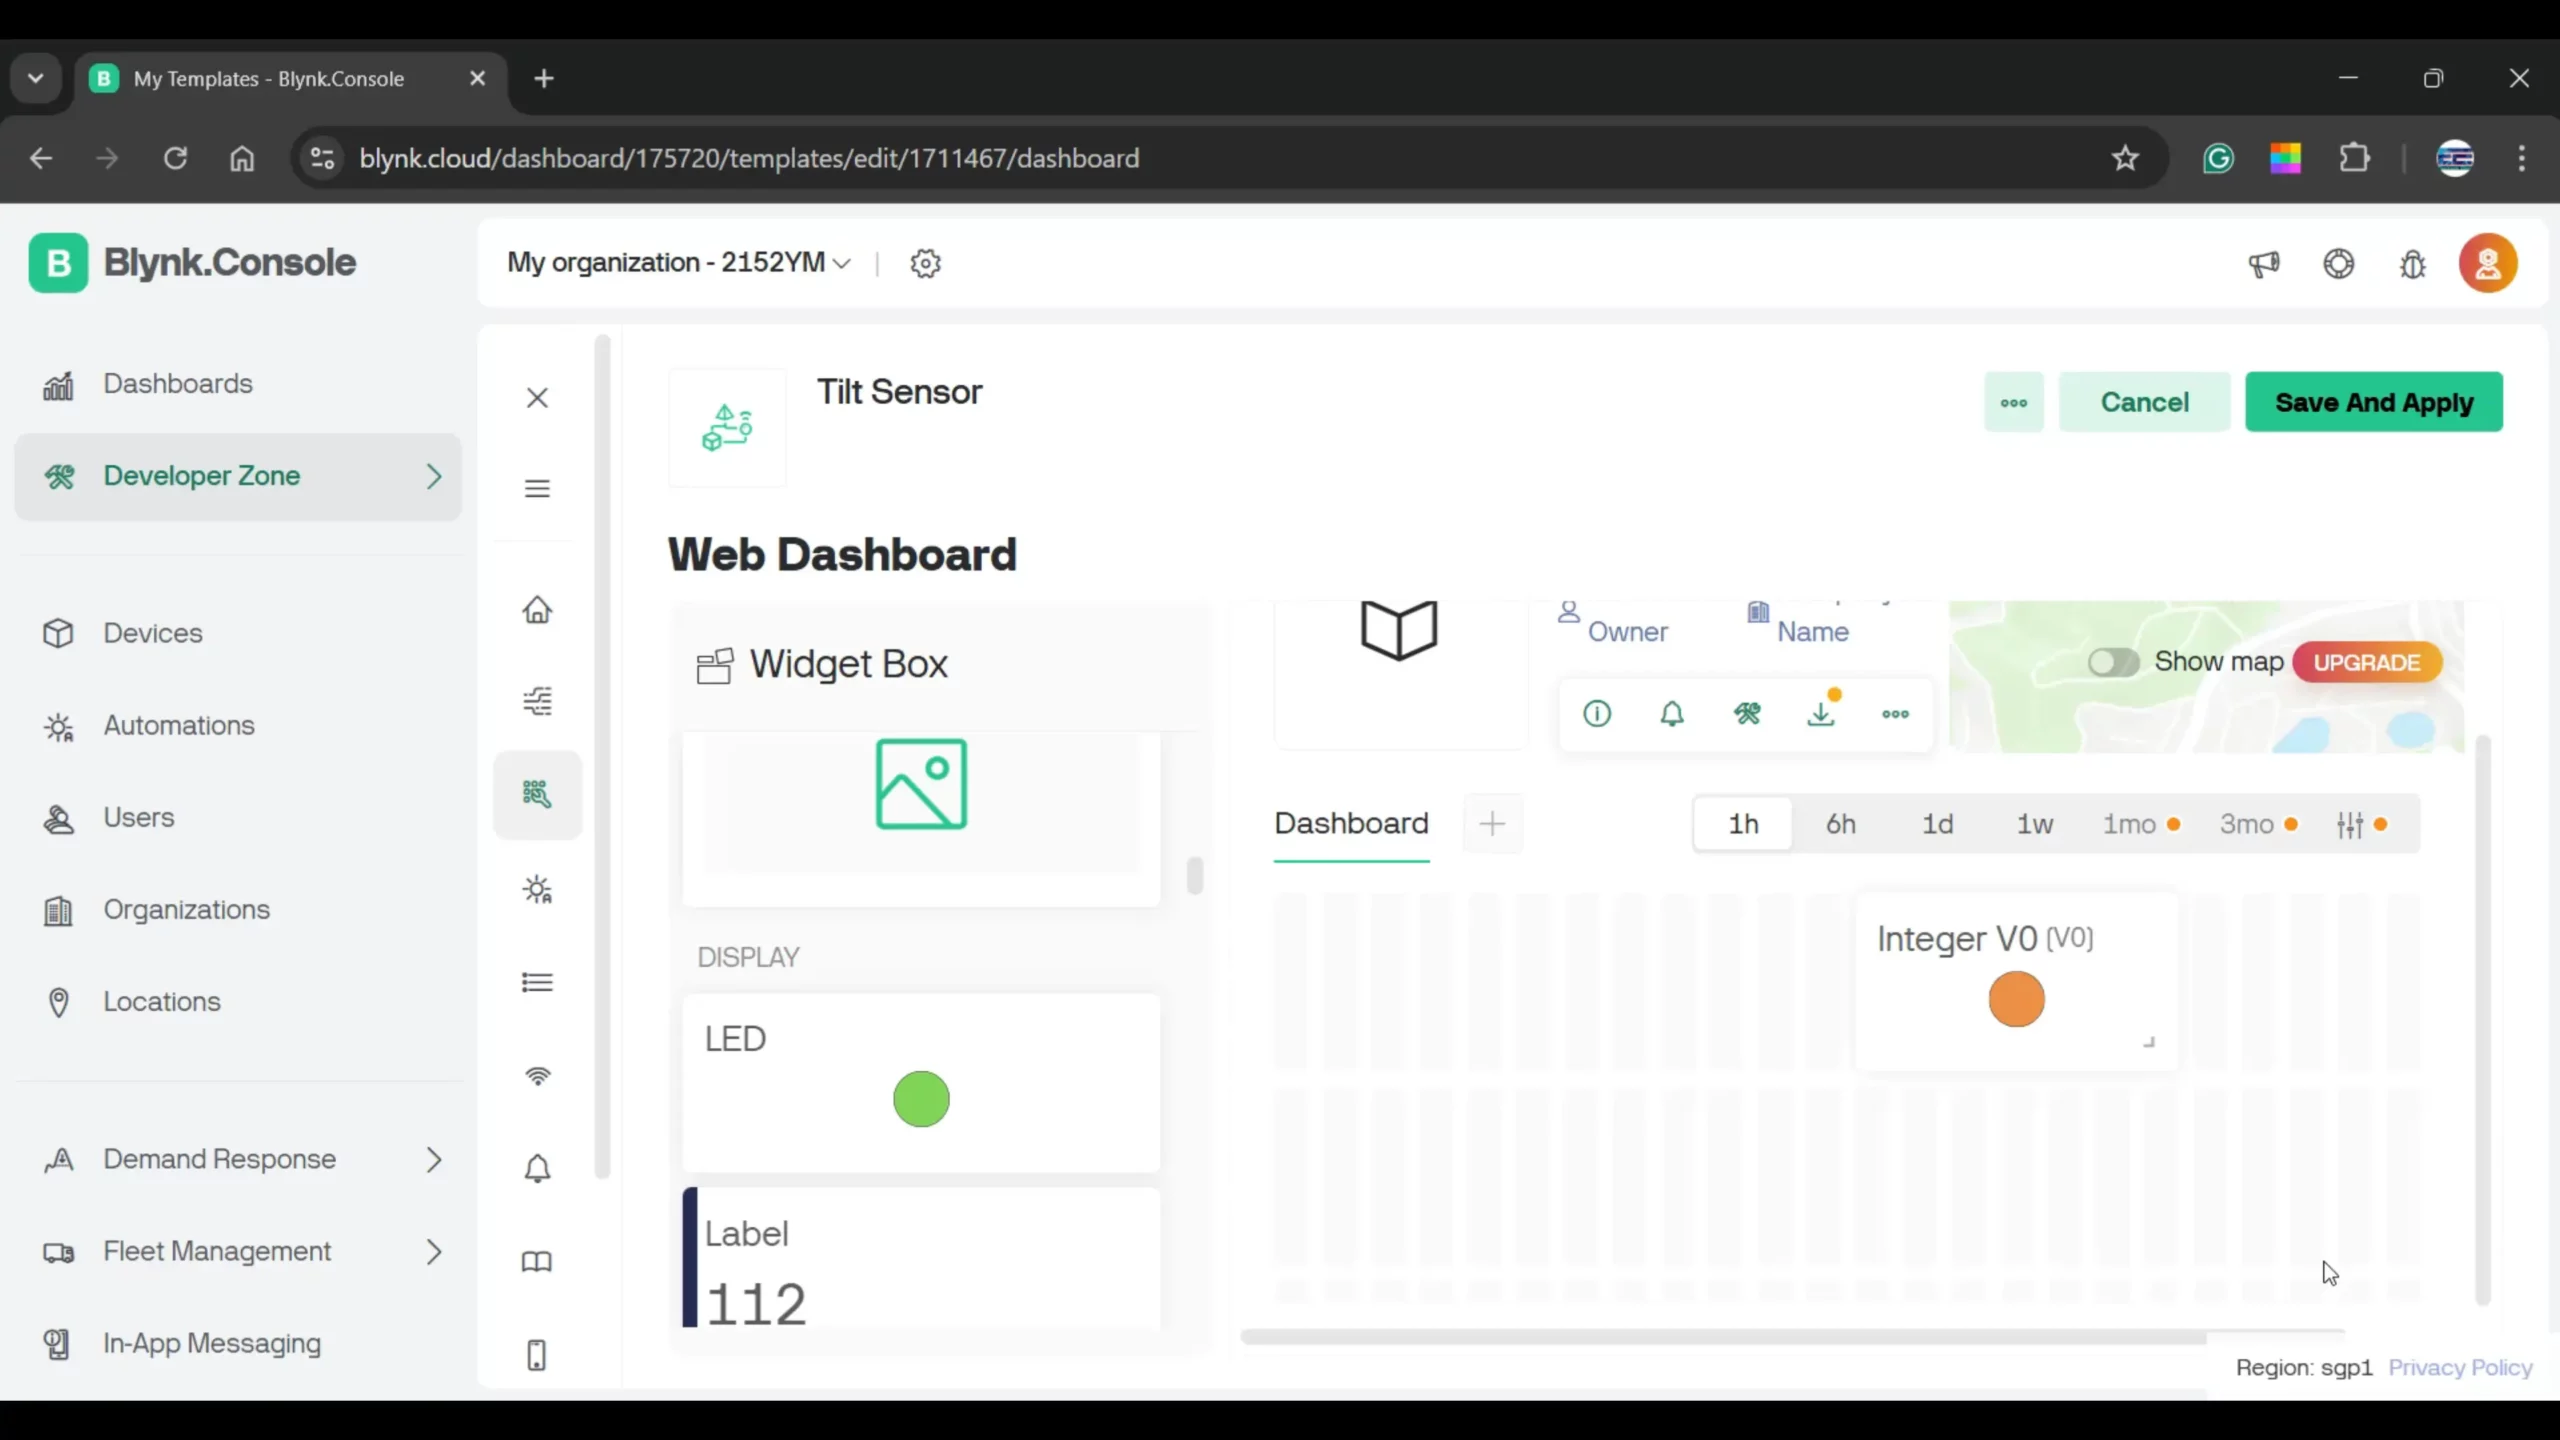Add a new dashboard tab with plus
The width and height of the screenshot is (2560, 1440).
pos(1492,824)
